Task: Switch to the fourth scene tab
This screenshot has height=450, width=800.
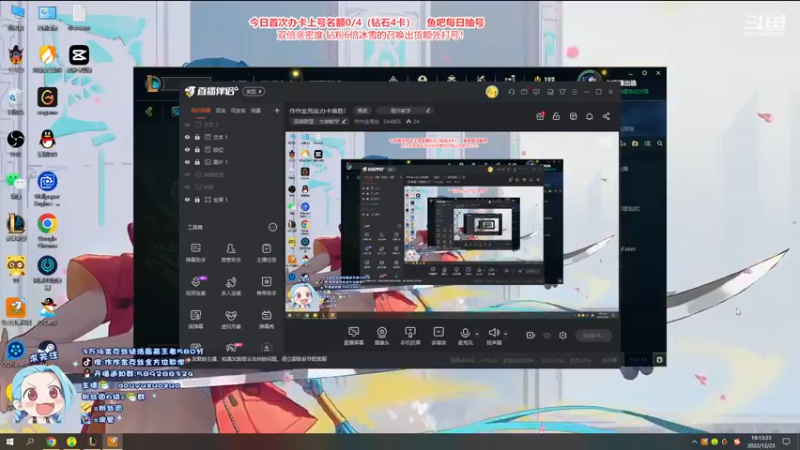Action: coord(256,110)
